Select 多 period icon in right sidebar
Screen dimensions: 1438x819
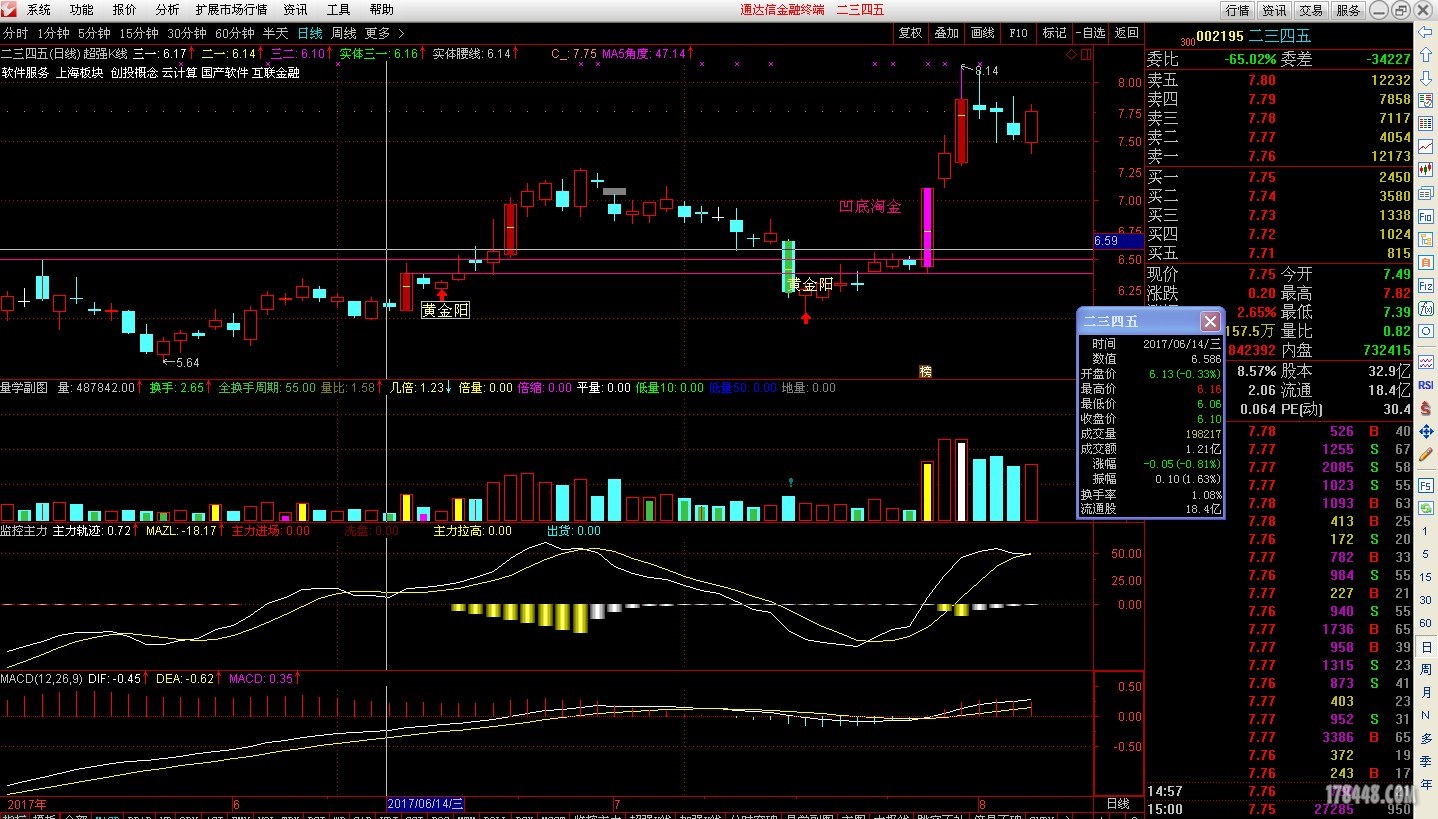click(1427, 738)
